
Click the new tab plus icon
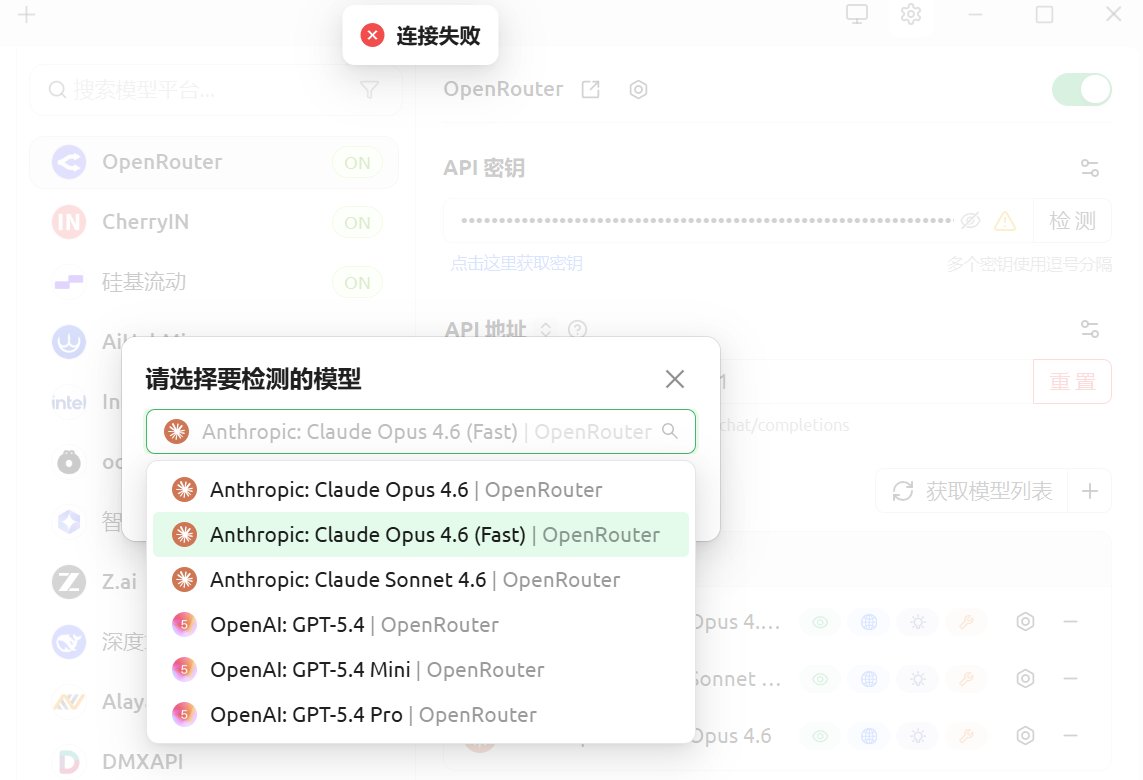(x=26, y=14)
